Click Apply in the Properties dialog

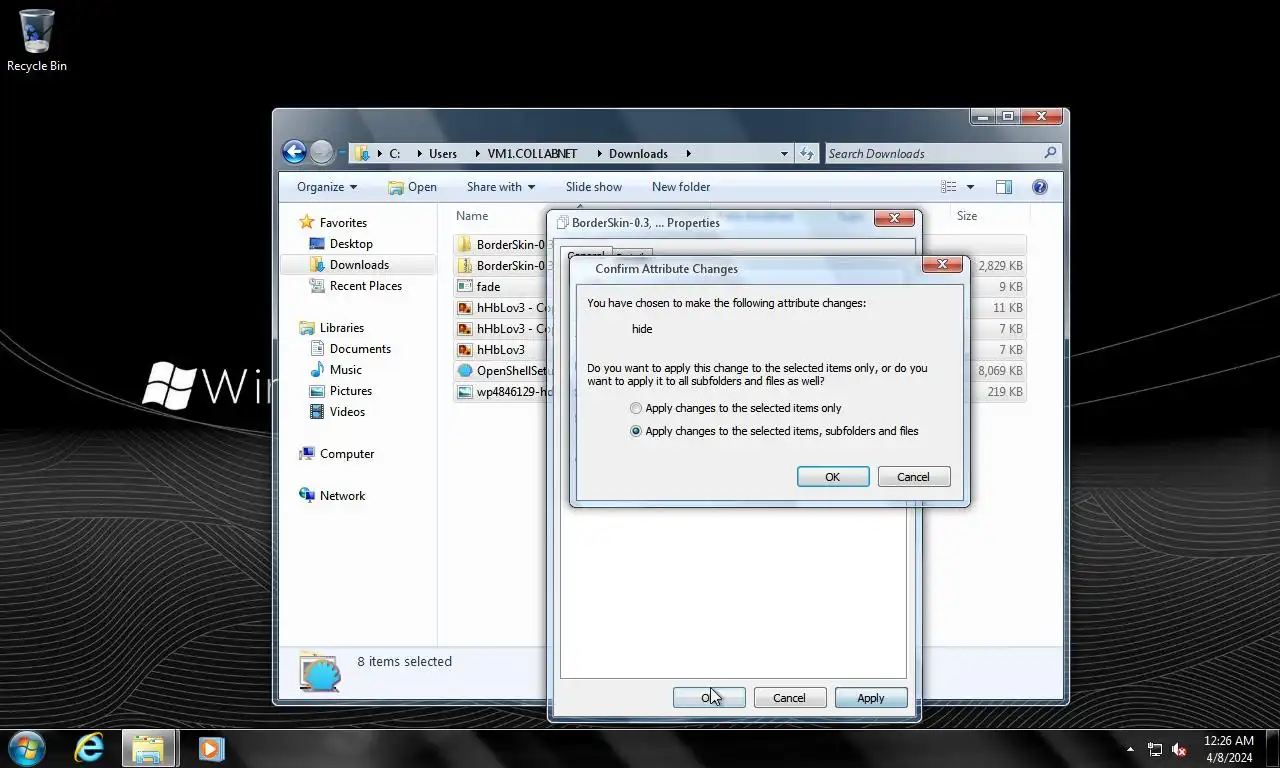[871, 698]
